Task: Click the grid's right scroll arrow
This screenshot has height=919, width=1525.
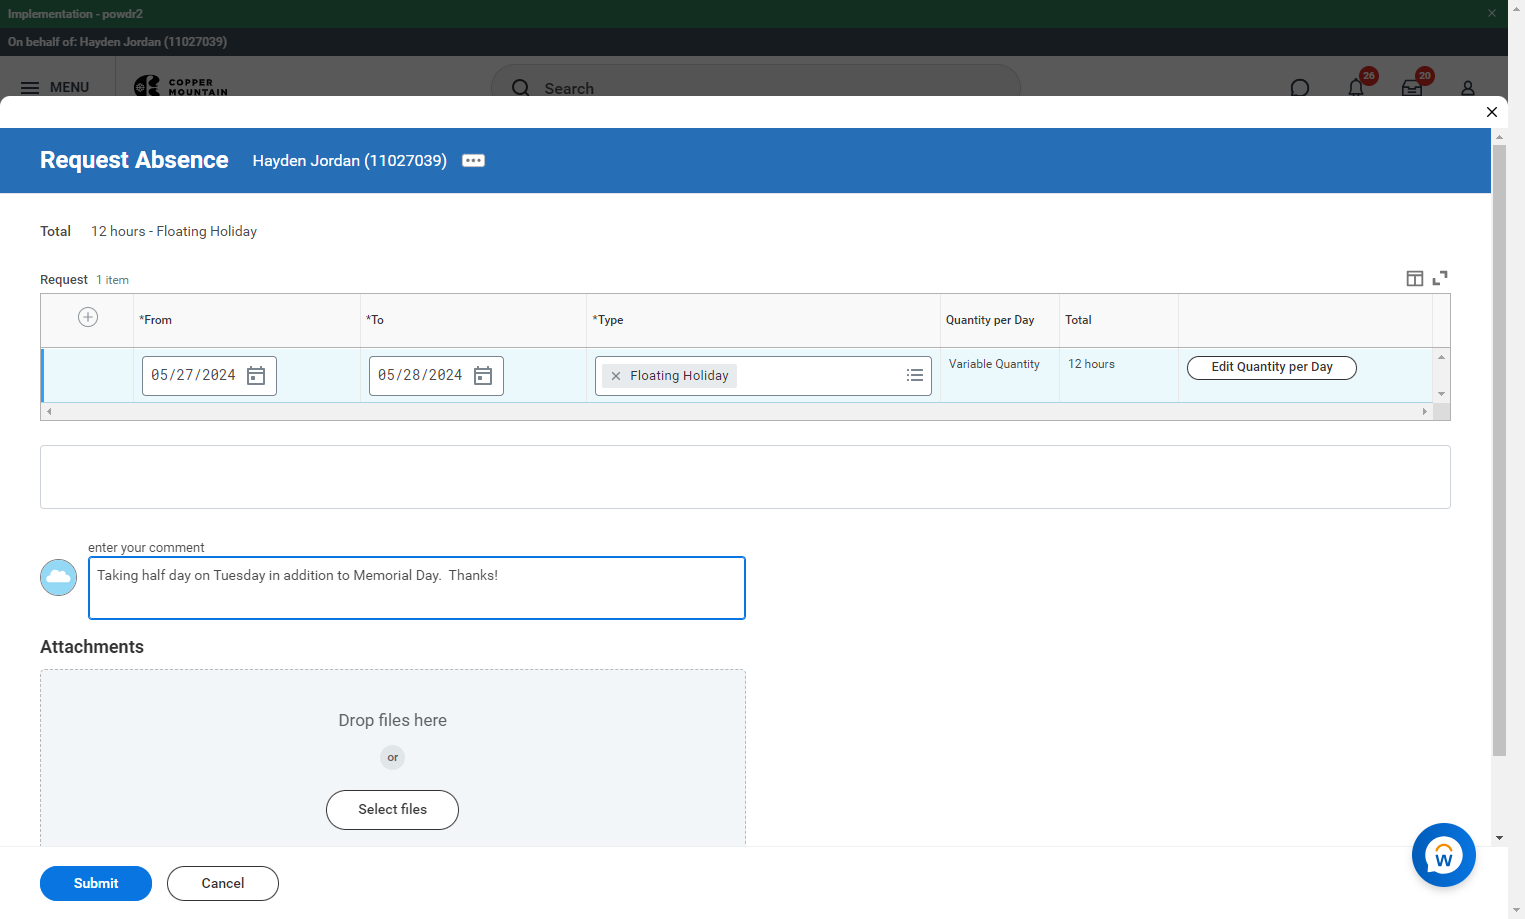Action: [x=1425, y=412]
